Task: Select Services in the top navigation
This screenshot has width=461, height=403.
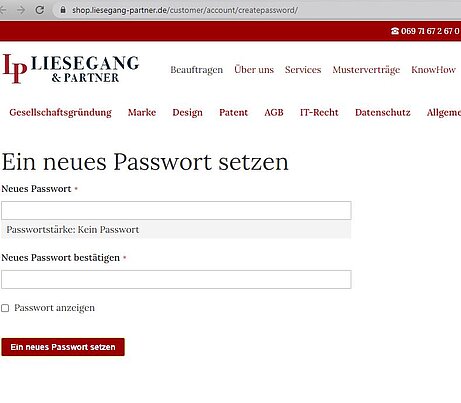Action: click(303, 70)
